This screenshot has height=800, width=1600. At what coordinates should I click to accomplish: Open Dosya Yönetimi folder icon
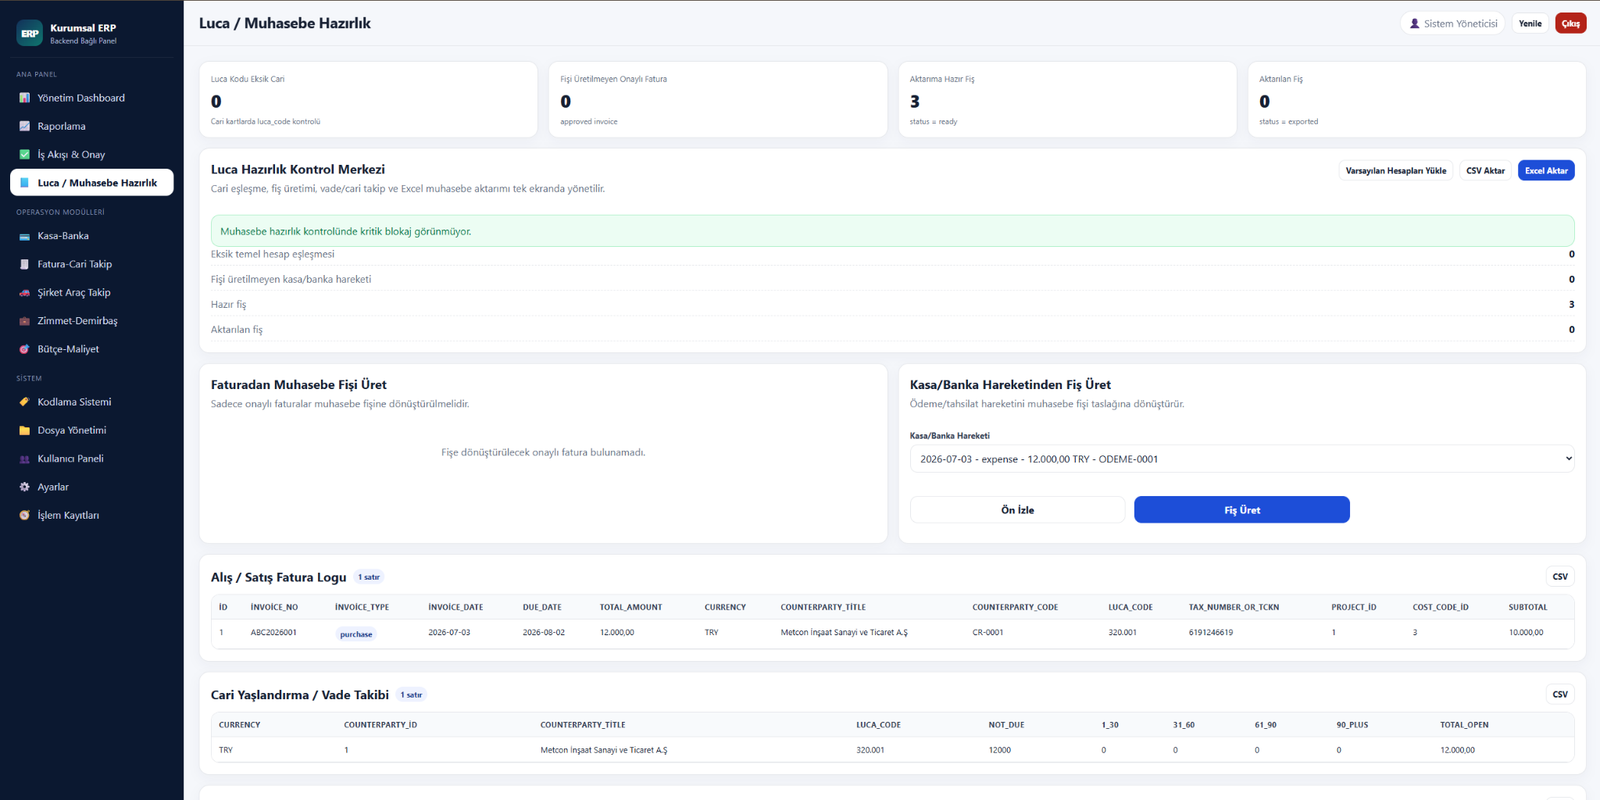[x=25, y=430]
